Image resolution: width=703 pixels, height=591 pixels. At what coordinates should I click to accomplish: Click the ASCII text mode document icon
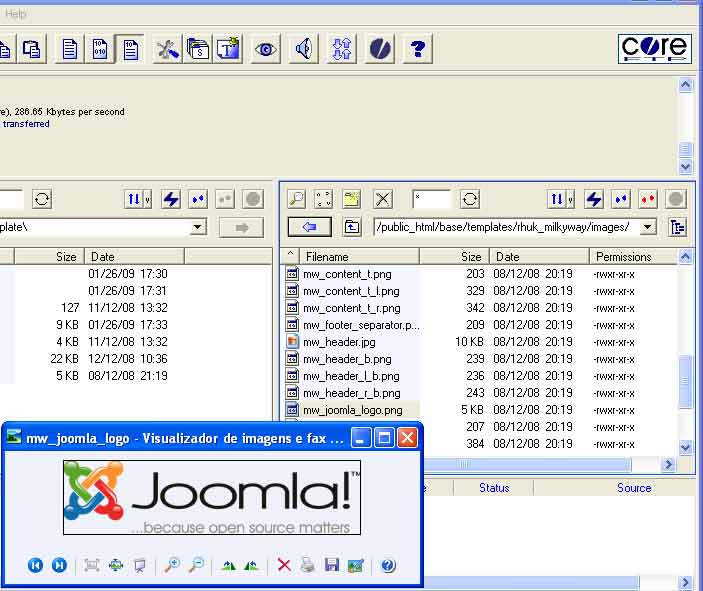coord(69,49)
